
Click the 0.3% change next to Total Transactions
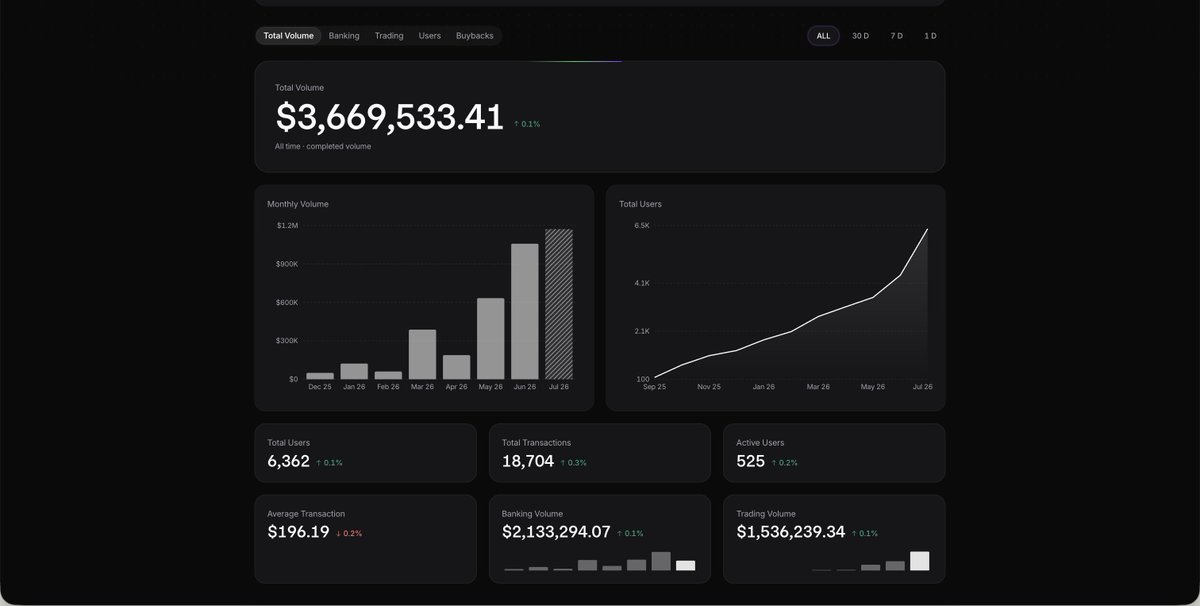(574, 463)
